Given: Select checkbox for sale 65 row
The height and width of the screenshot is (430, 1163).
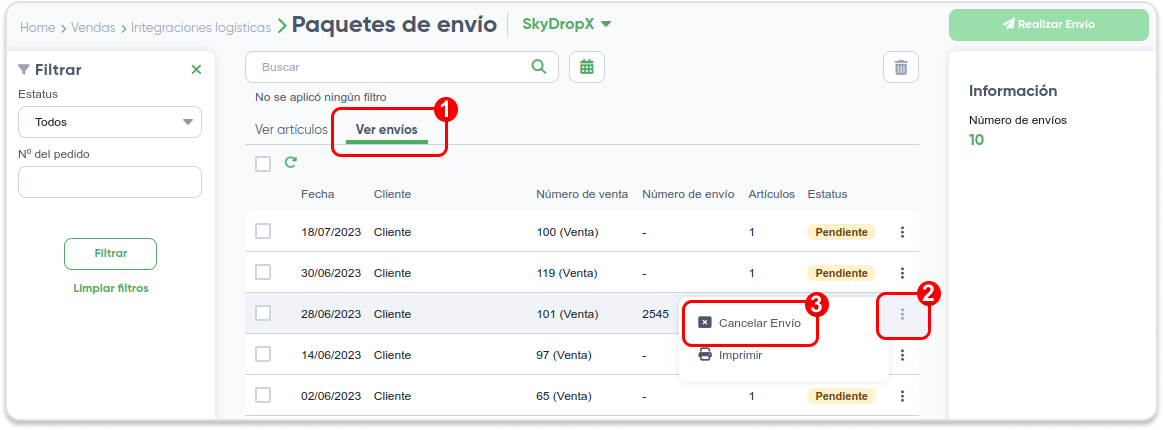Looking at the screenshot, I should [263, 395].
